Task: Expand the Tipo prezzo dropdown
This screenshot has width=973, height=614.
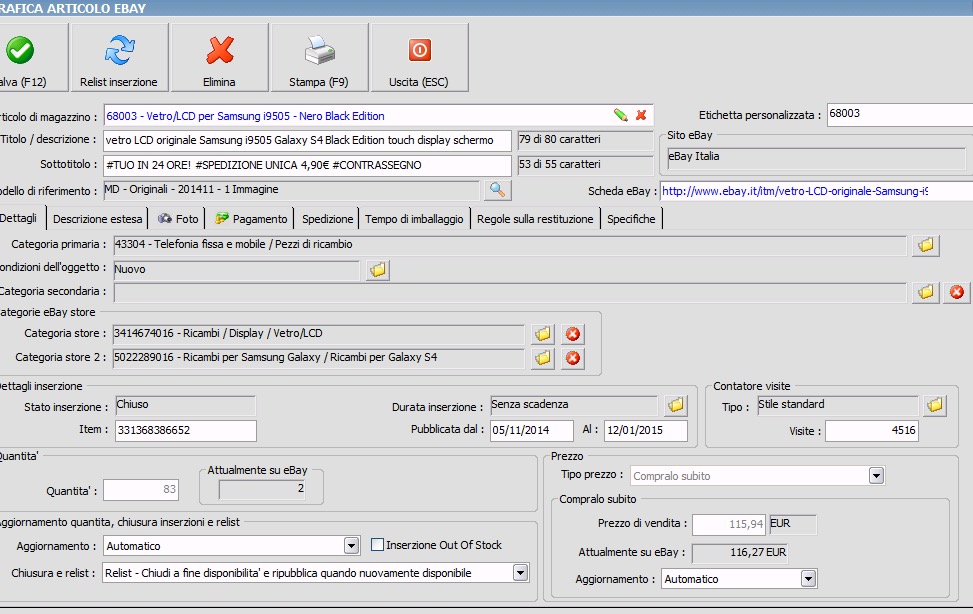Action: coord(876,476)
